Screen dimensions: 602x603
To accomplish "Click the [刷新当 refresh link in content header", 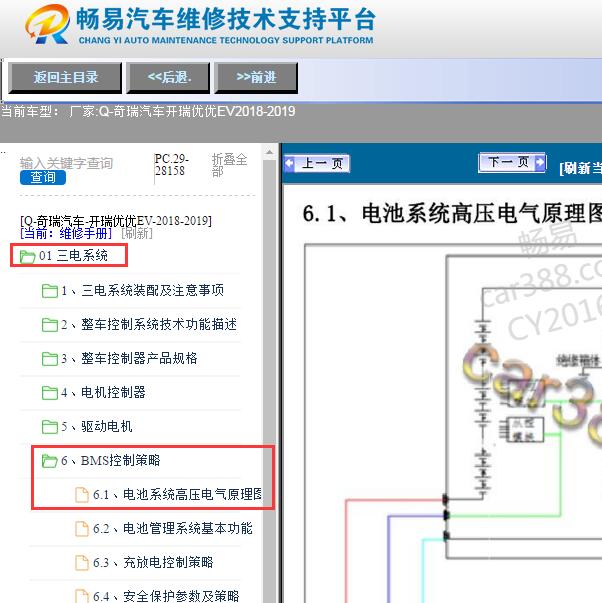I will [x=580, y=168].
